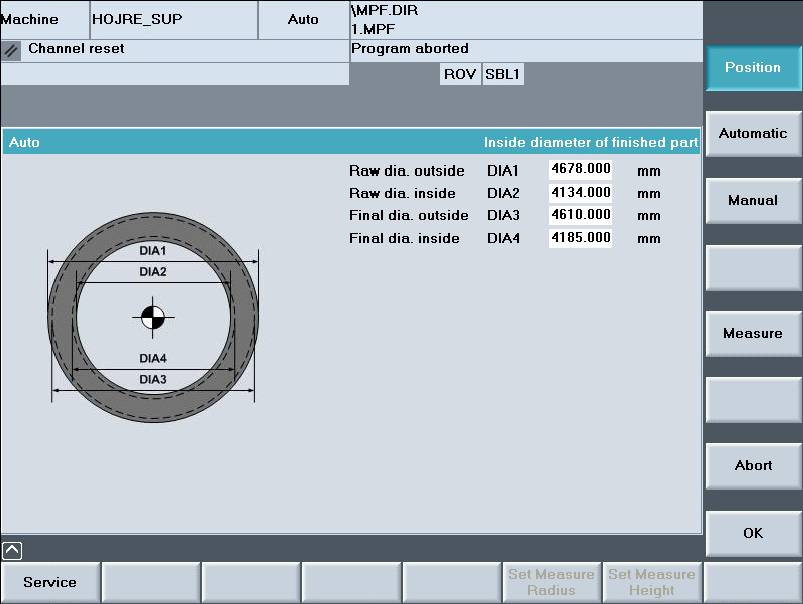
Task: Click the channel reset status icon
Action: [12, 49]
